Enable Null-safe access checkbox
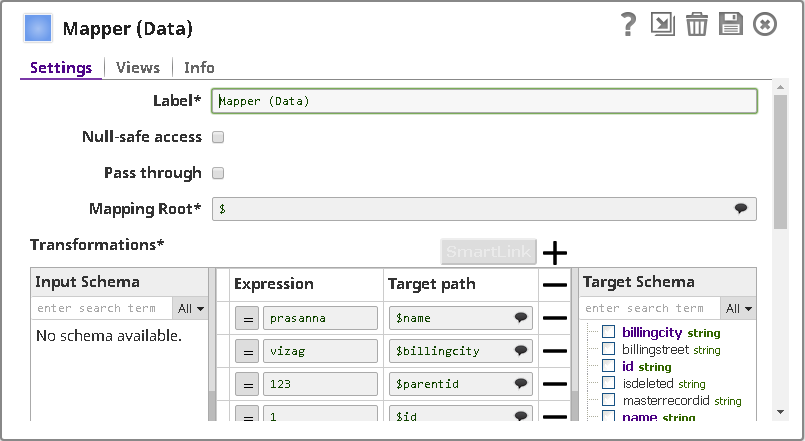The width and height of the screenshot is (805, 441). 218,137
